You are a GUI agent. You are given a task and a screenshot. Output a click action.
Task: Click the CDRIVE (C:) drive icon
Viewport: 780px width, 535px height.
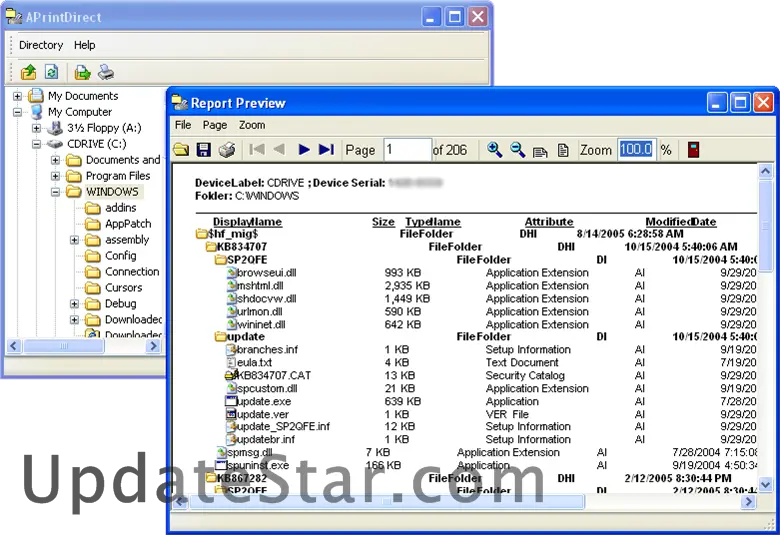click(x=55, y=144)
